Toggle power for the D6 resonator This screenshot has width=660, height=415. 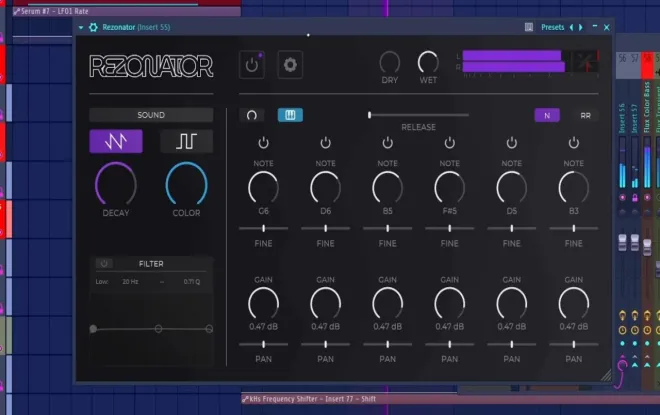[x=325, y=143]
